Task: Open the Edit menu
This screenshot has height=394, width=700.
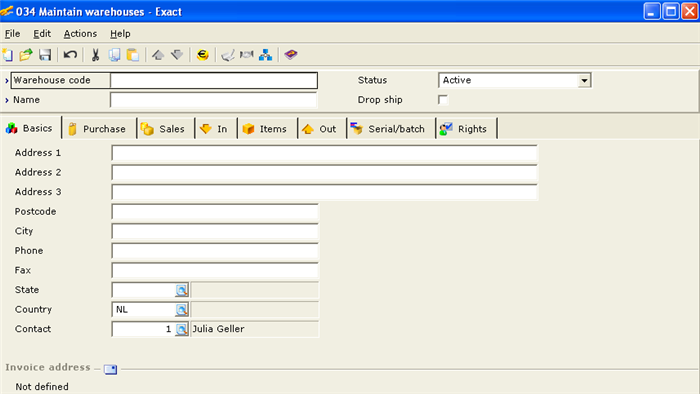Action: tap(42, 33)
